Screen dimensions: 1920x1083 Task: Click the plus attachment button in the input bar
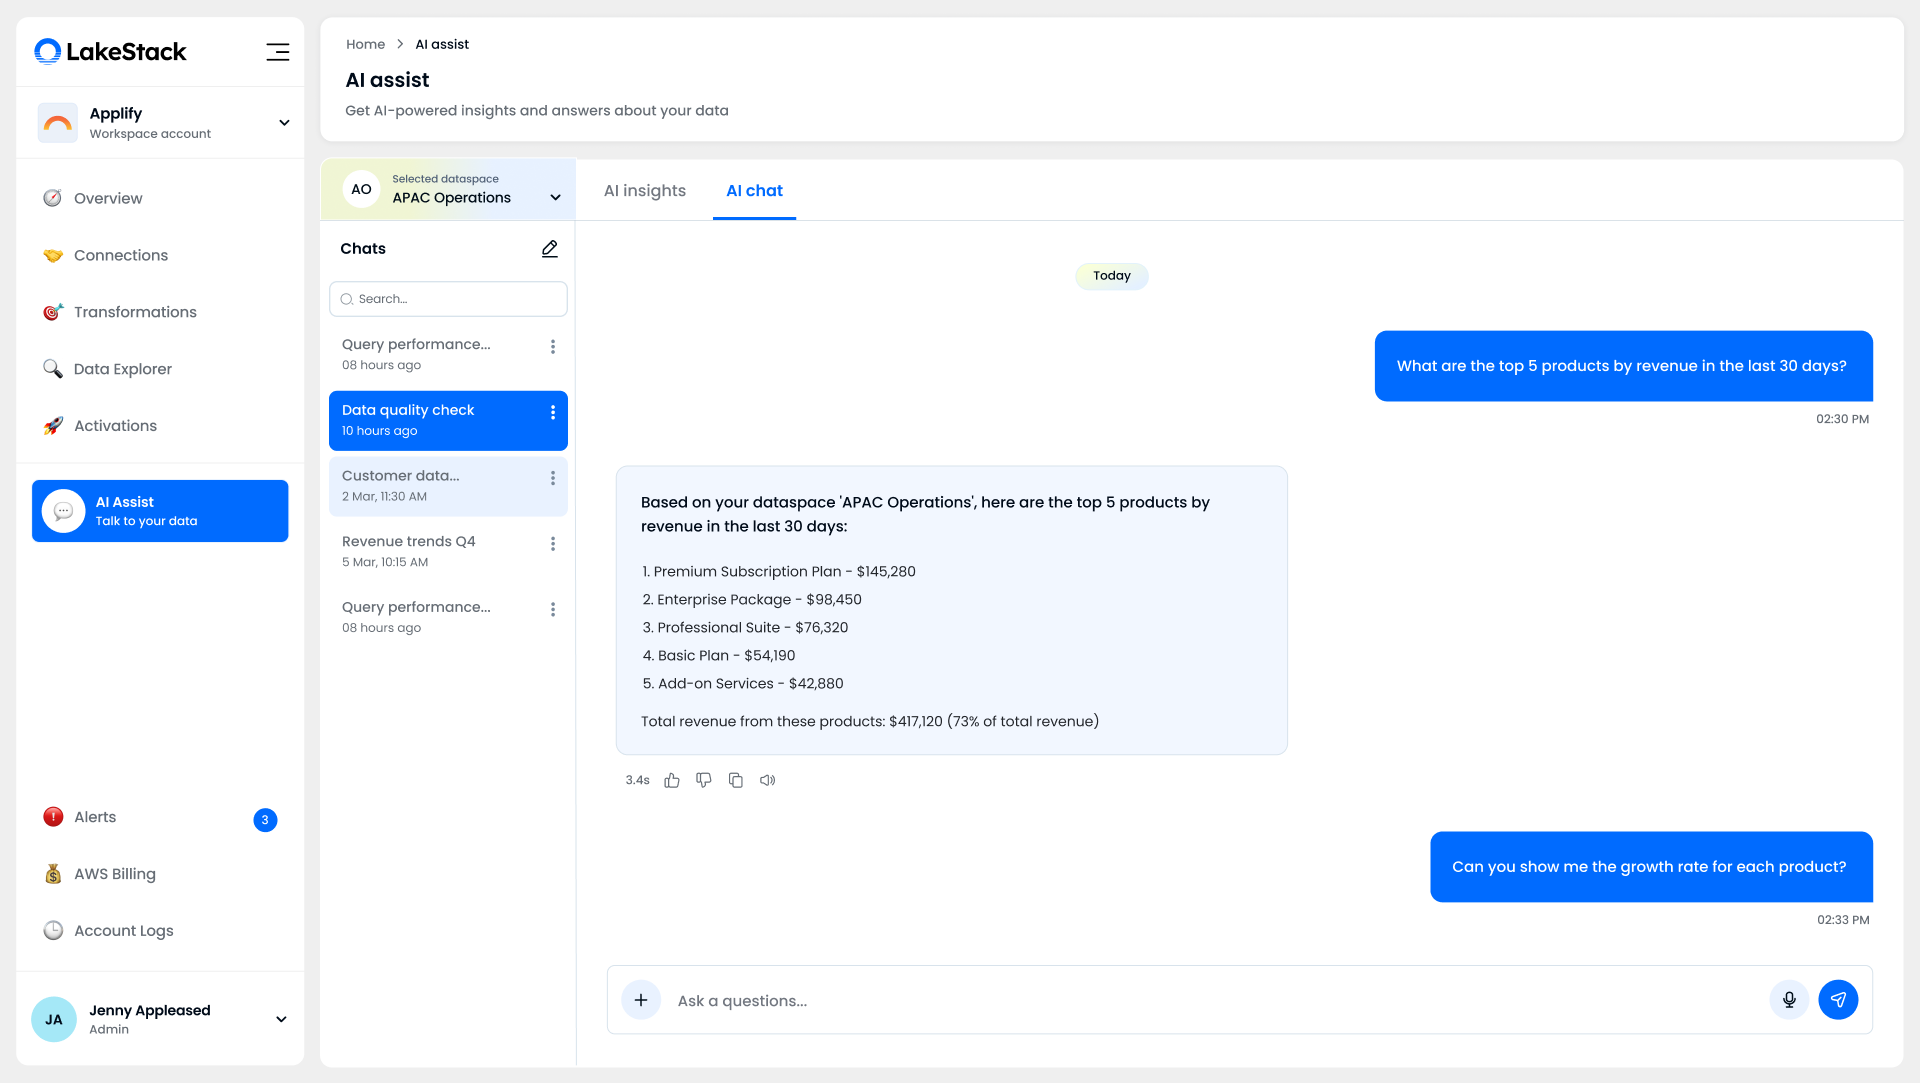(641, 1000)
